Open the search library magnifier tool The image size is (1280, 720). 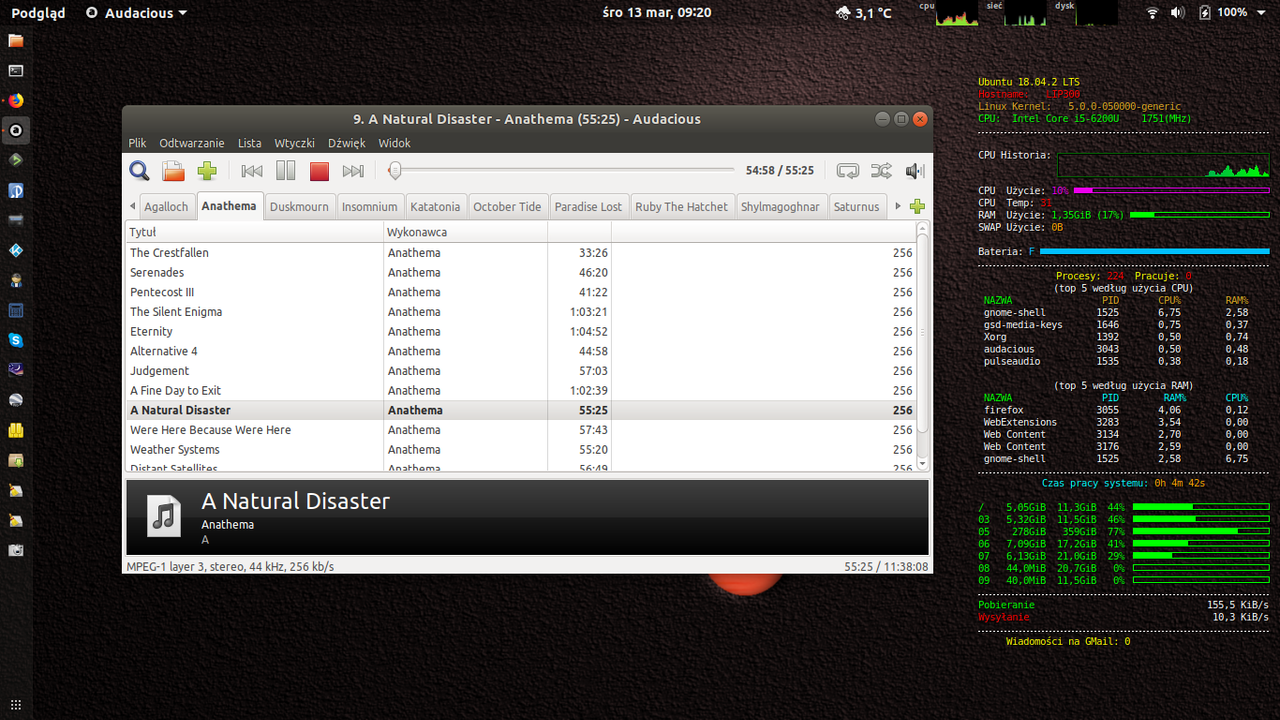pos(139,171)
